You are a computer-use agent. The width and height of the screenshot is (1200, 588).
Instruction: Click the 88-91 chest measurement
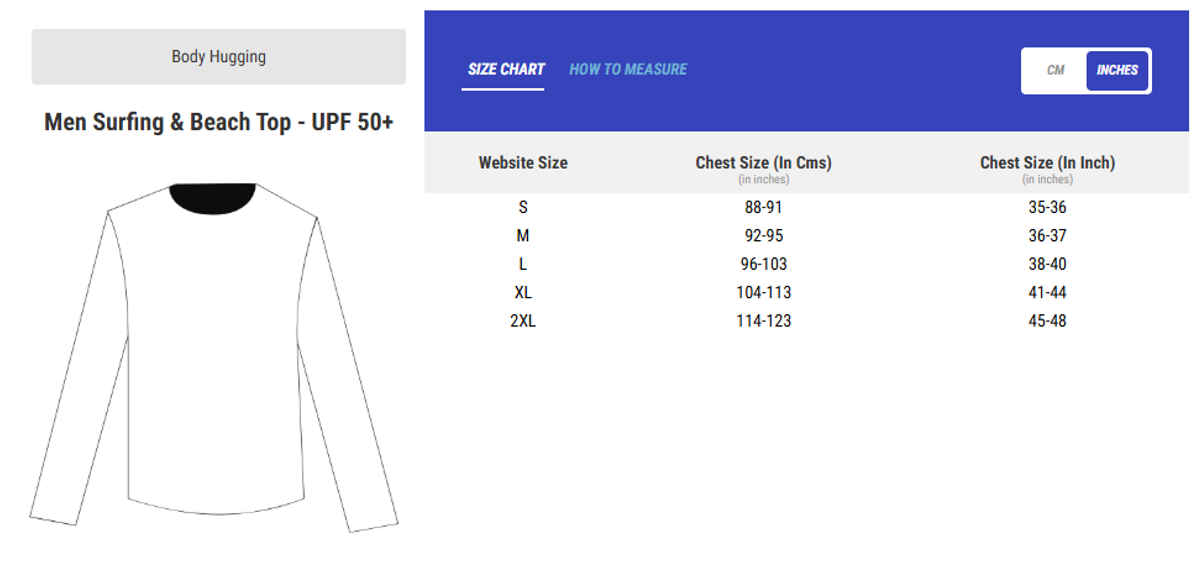(763, 208)
